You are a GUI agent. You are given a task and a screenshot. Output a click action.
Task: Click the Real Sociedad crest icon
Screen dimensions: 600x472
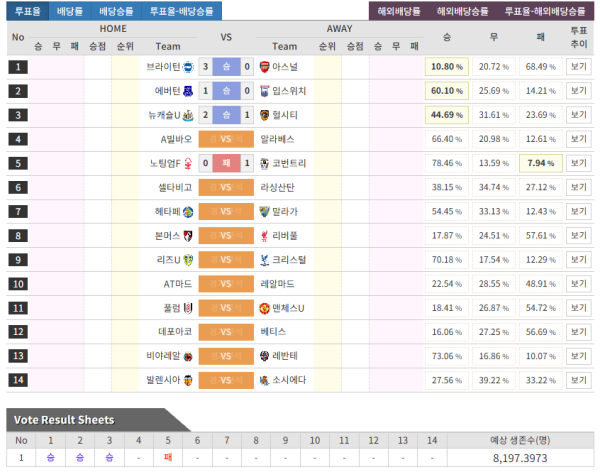tap(264, 381)
